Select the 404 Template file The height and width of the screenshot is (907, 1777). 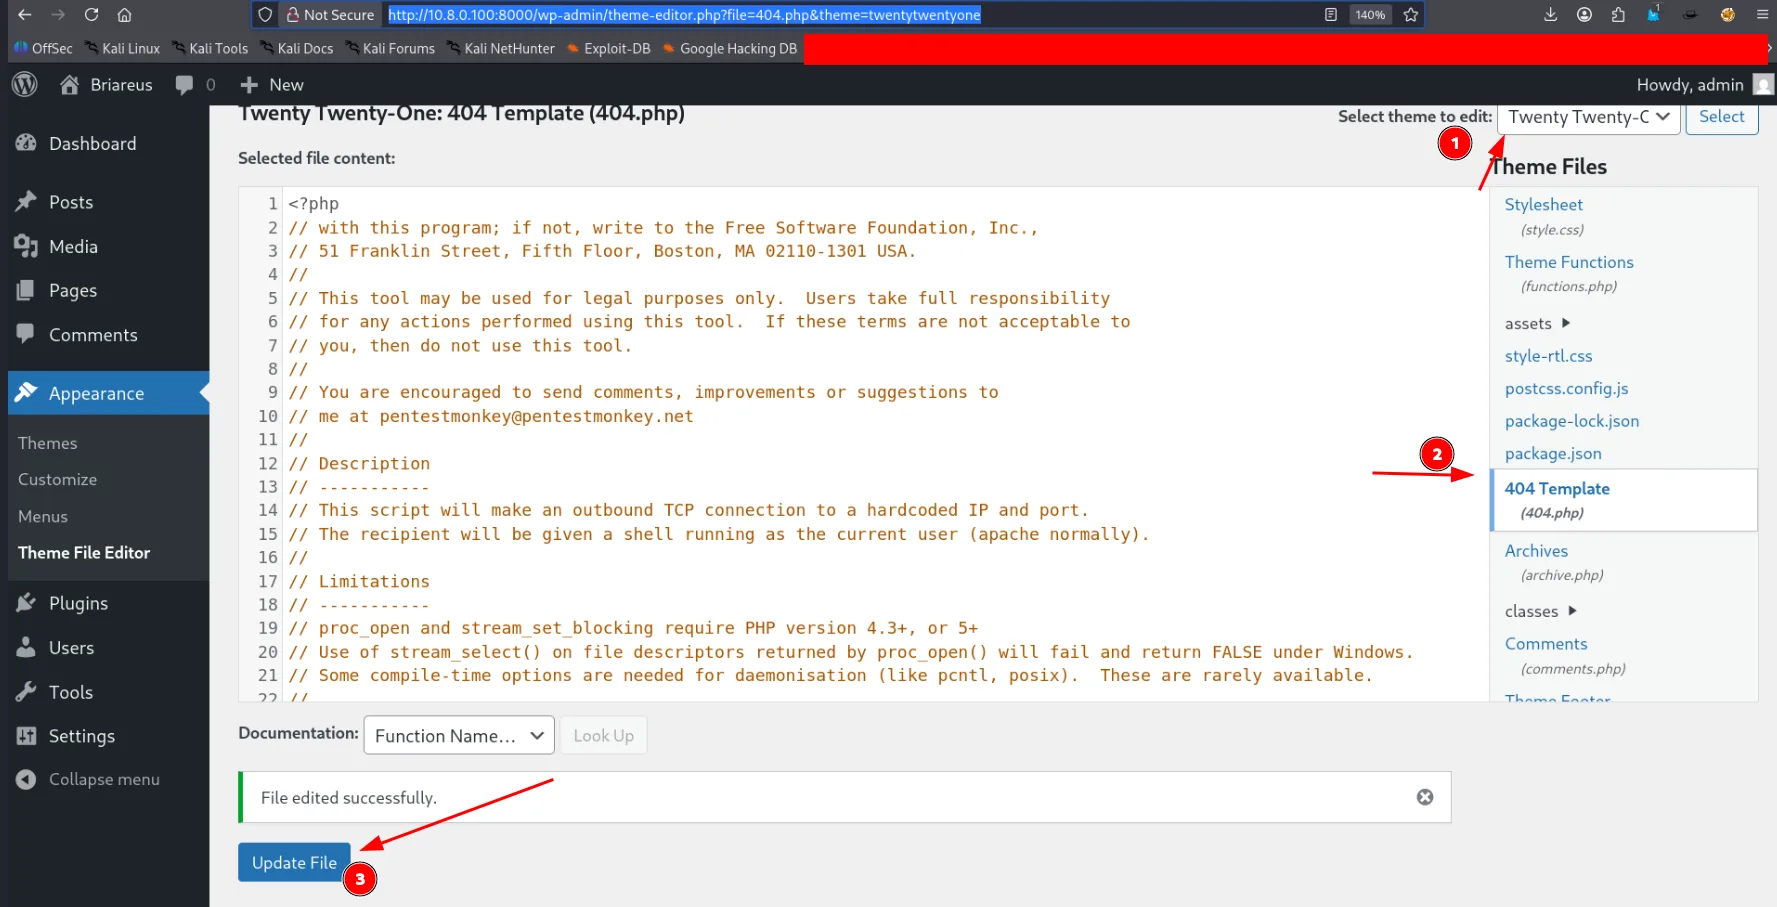click(1623, 500)
